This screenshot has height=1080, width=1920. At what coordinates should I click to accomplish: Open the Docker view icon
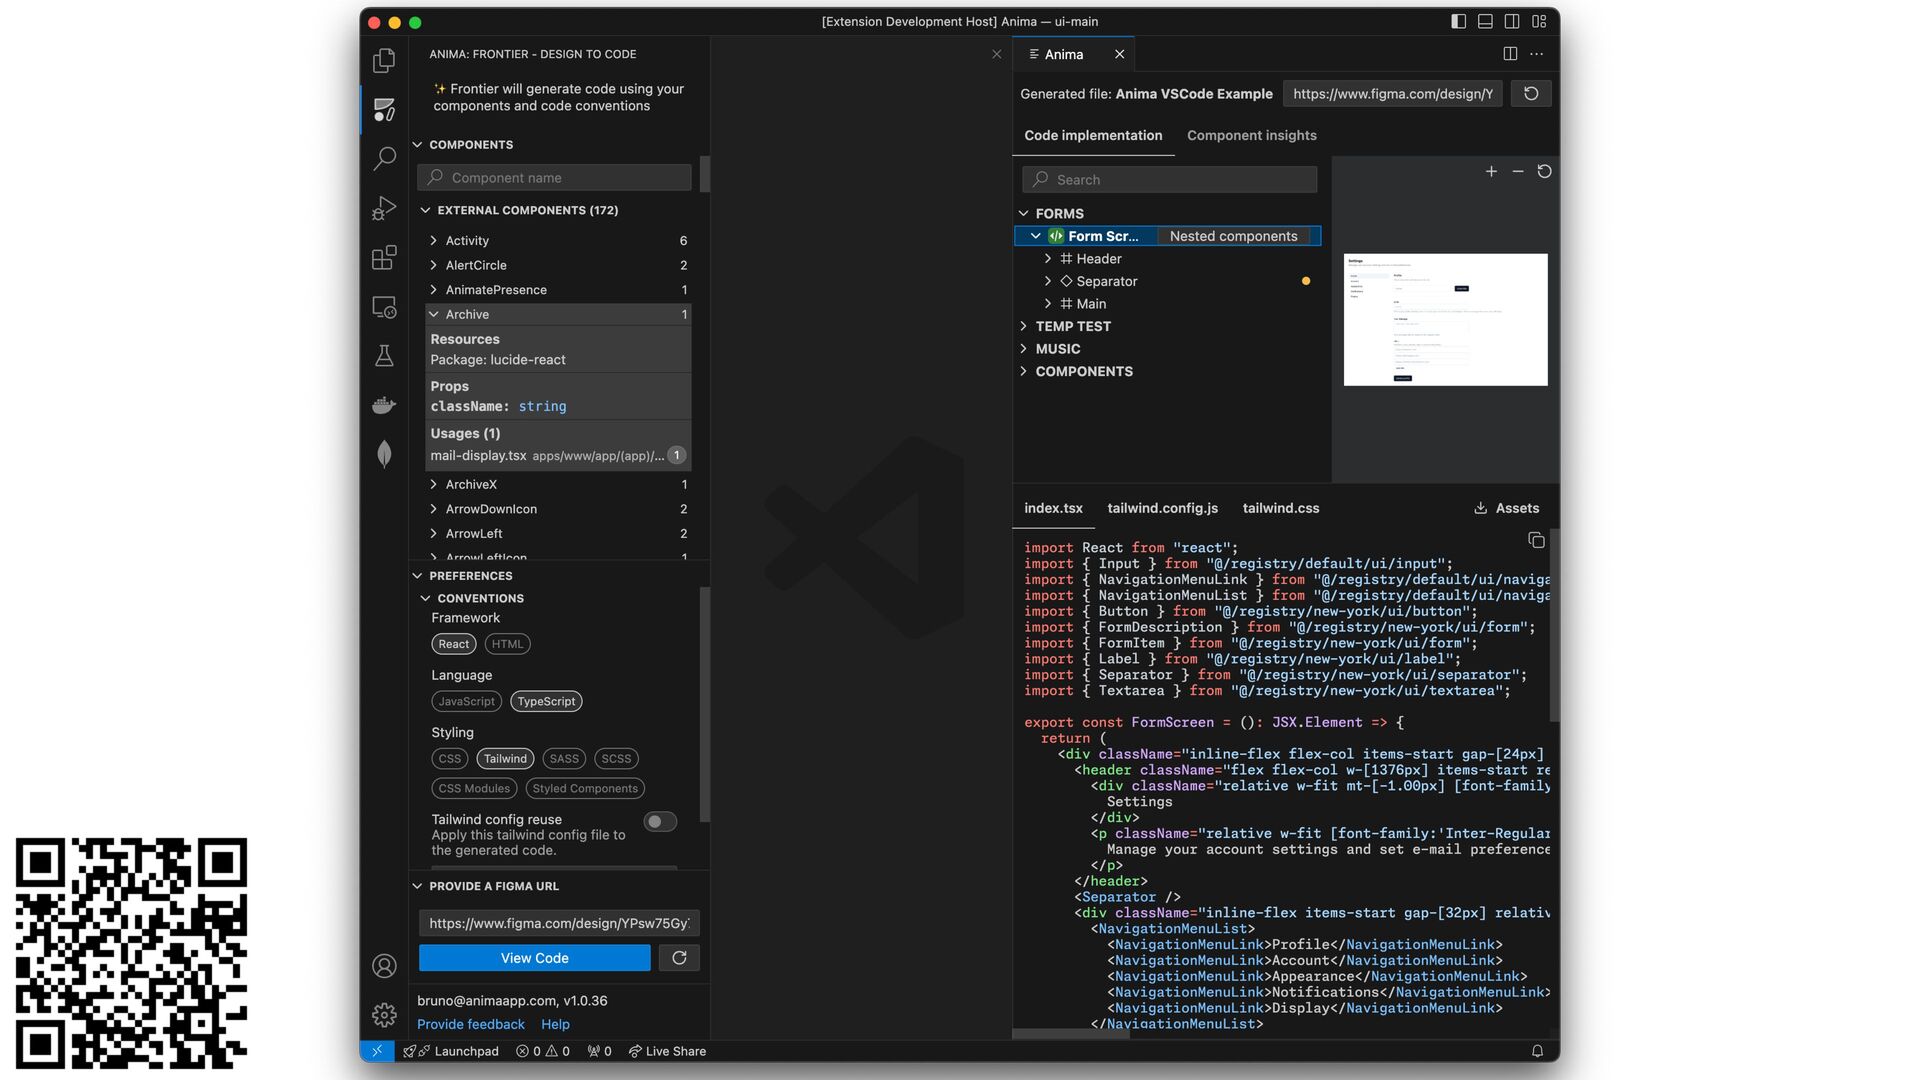tap(384, 405)
